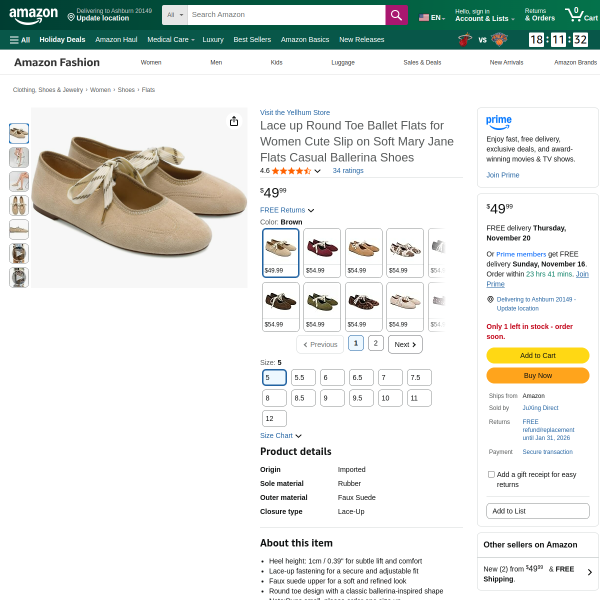Check the gift receipt checkbox
Viewport: 600px width, 600px height.
tap(491, 474)
